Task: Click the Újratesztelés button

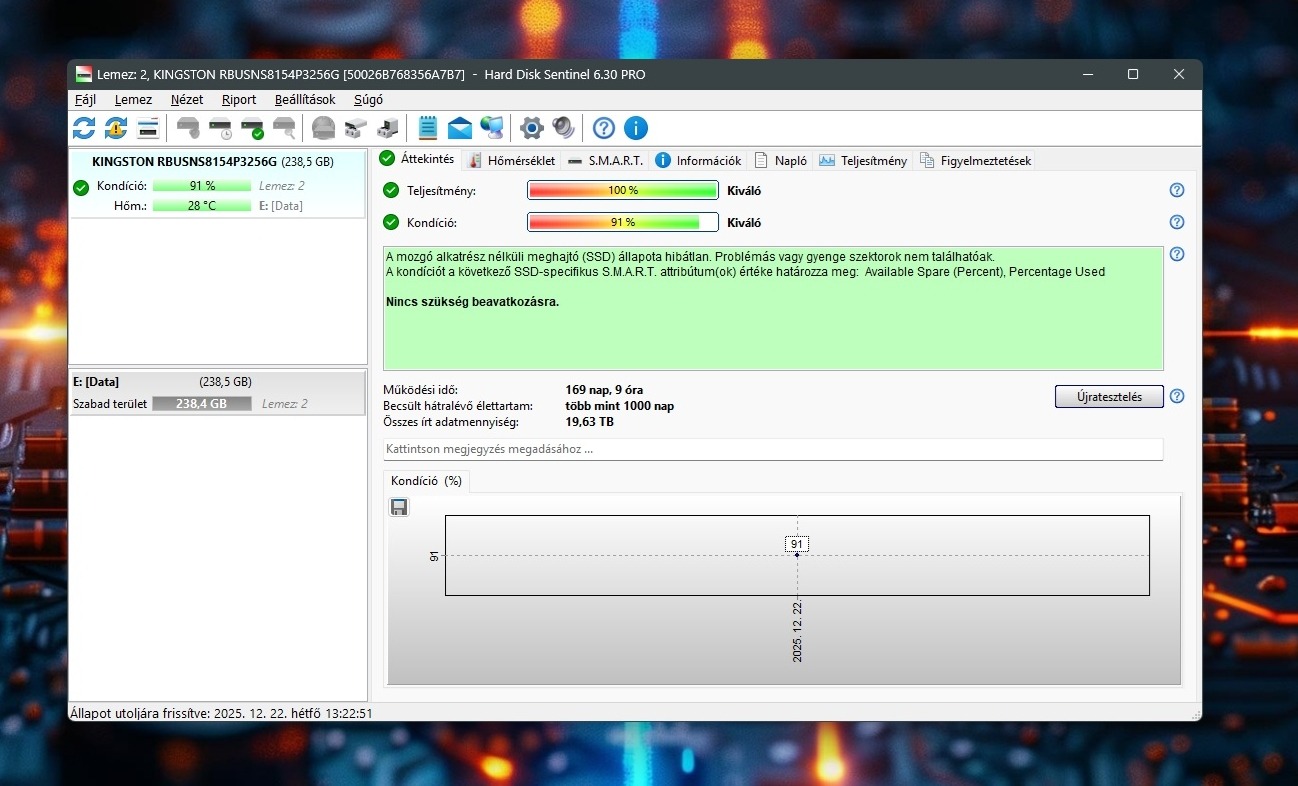Action: (x=1109, y=396)
